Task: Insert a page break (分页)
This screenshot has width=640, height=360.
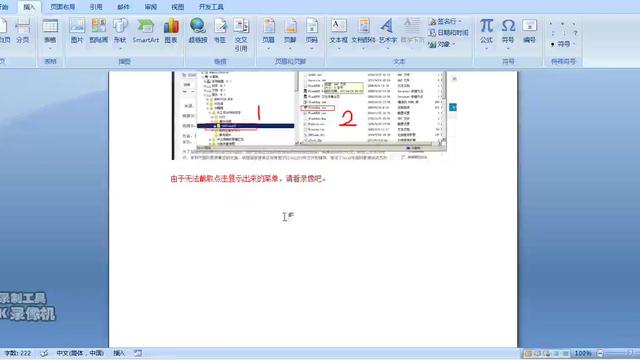Action: click(23, 31)
